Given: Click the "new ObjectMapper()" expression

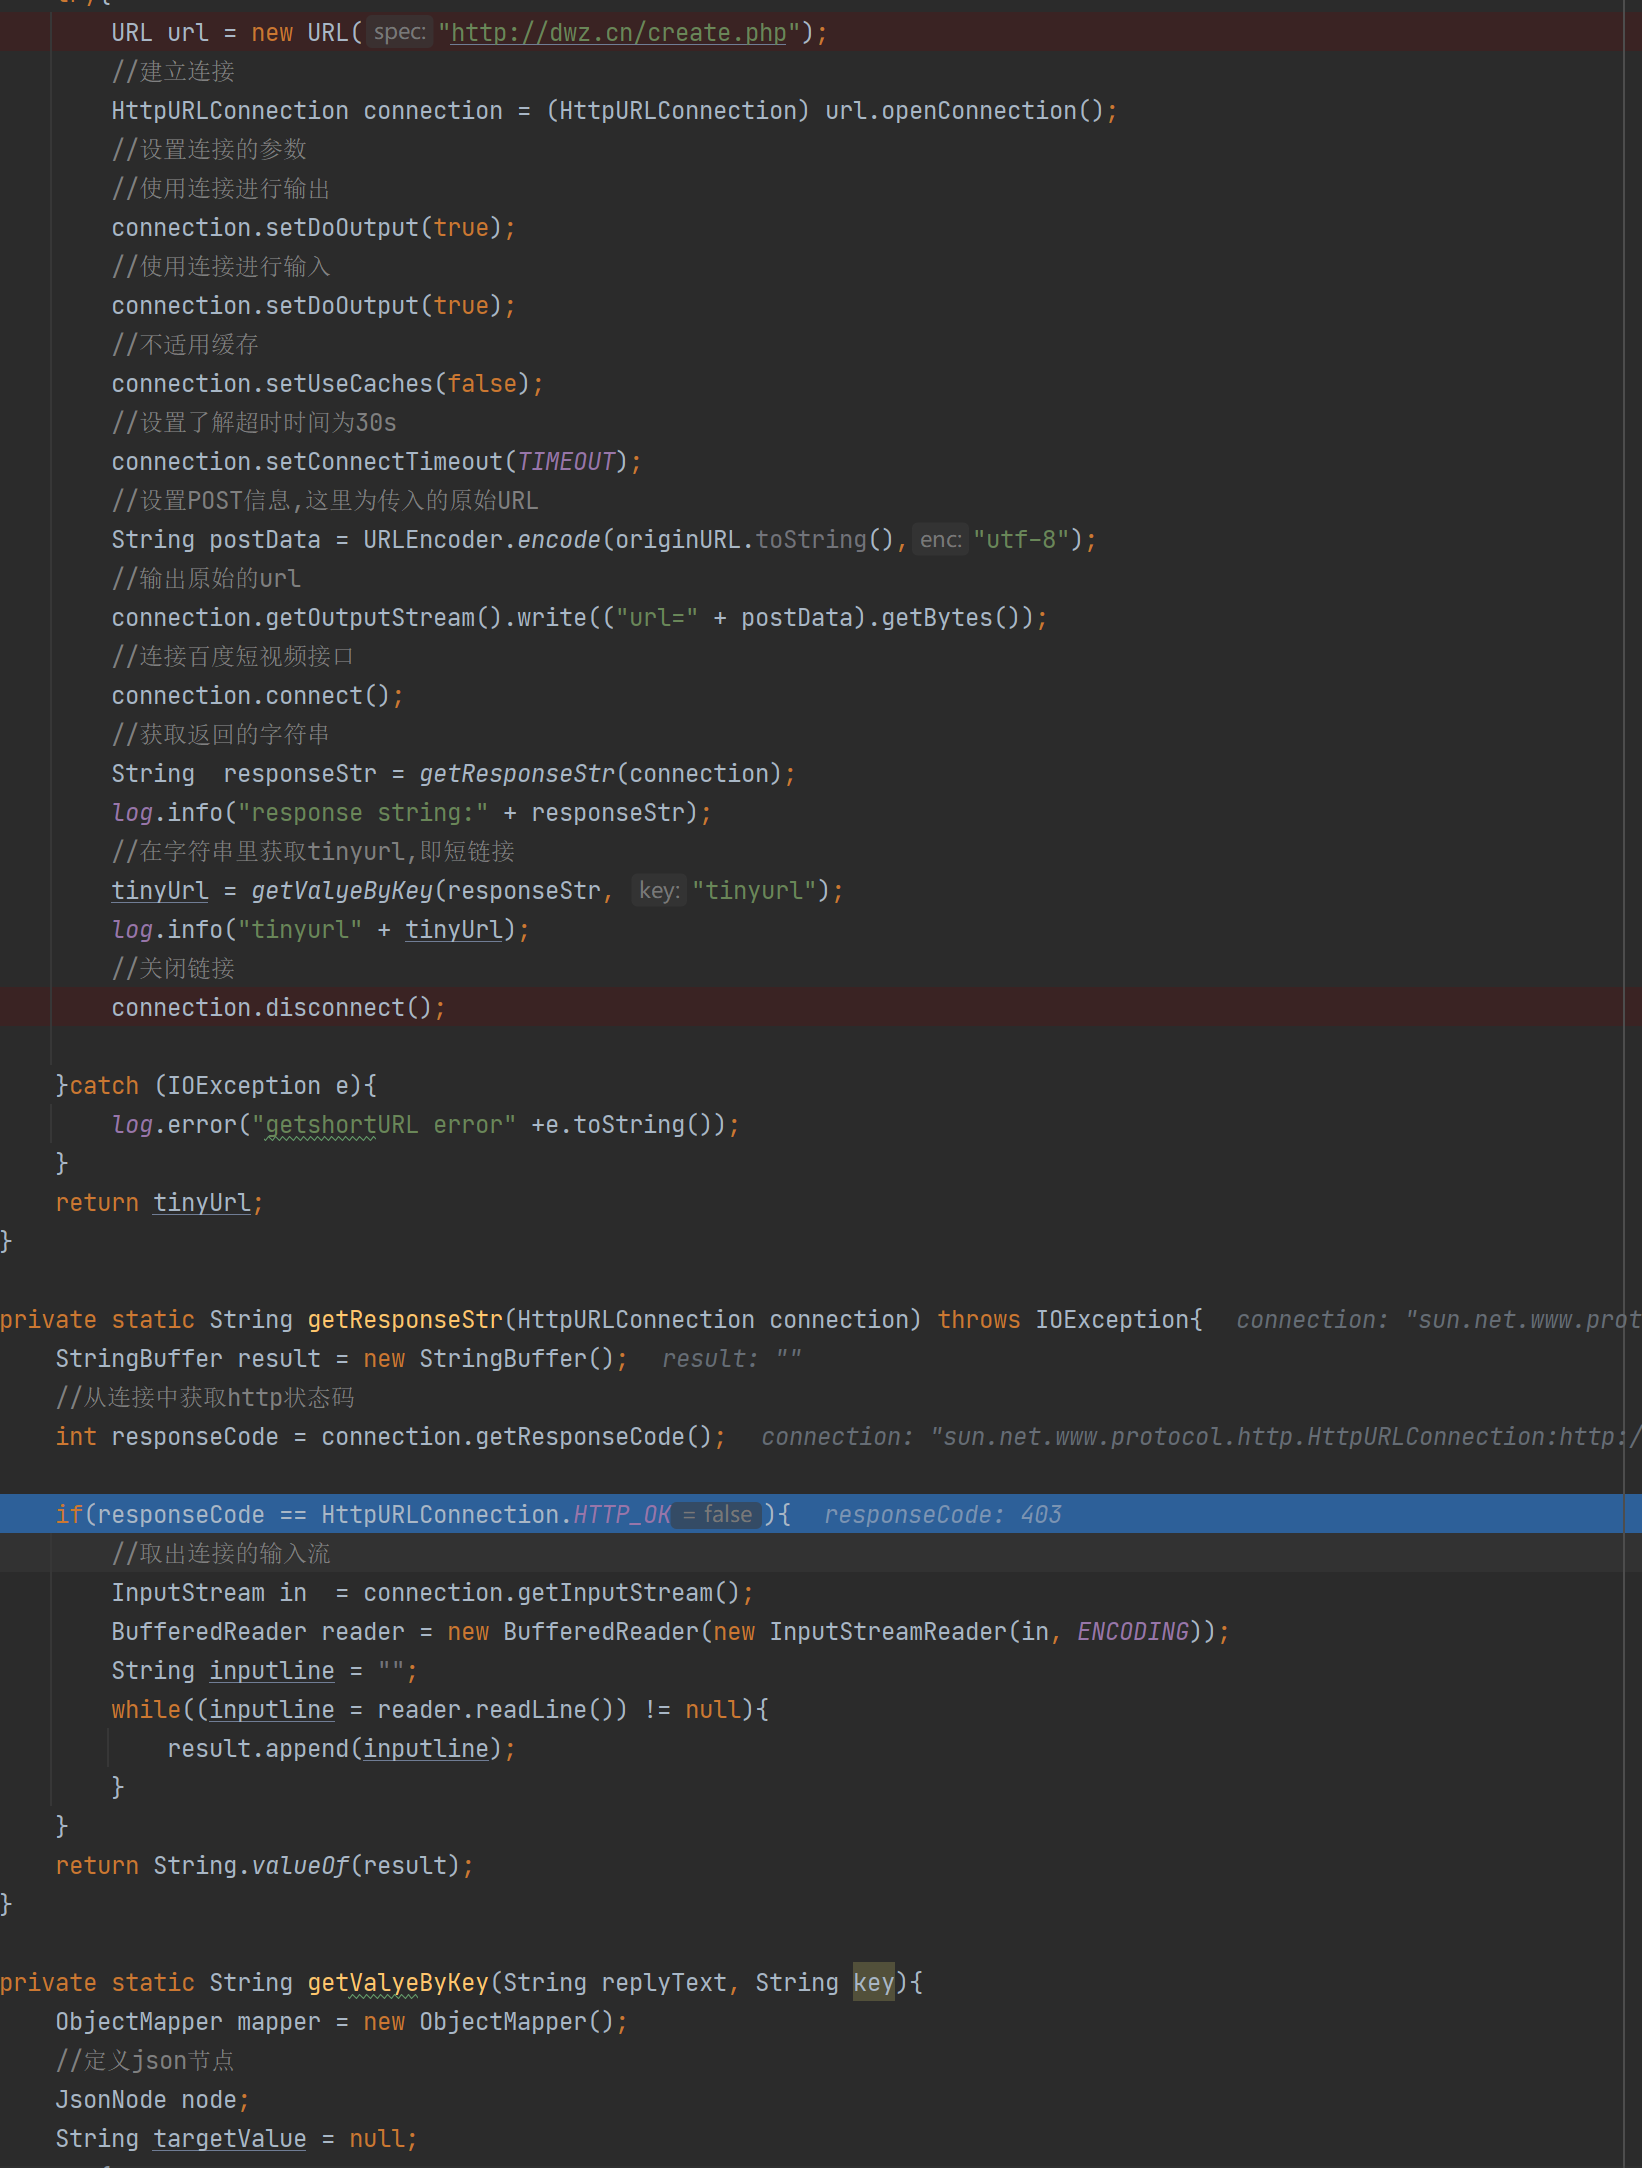Looking at the screenshot, I should (488, 2022).
